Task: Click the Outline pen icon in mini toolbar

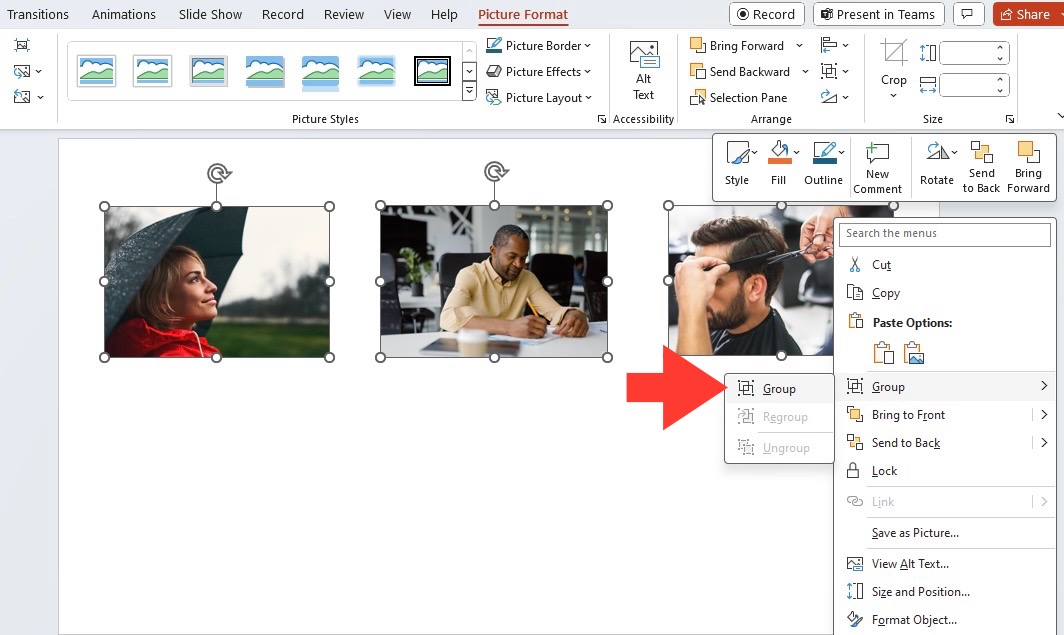Action: (x=824, y=153)
